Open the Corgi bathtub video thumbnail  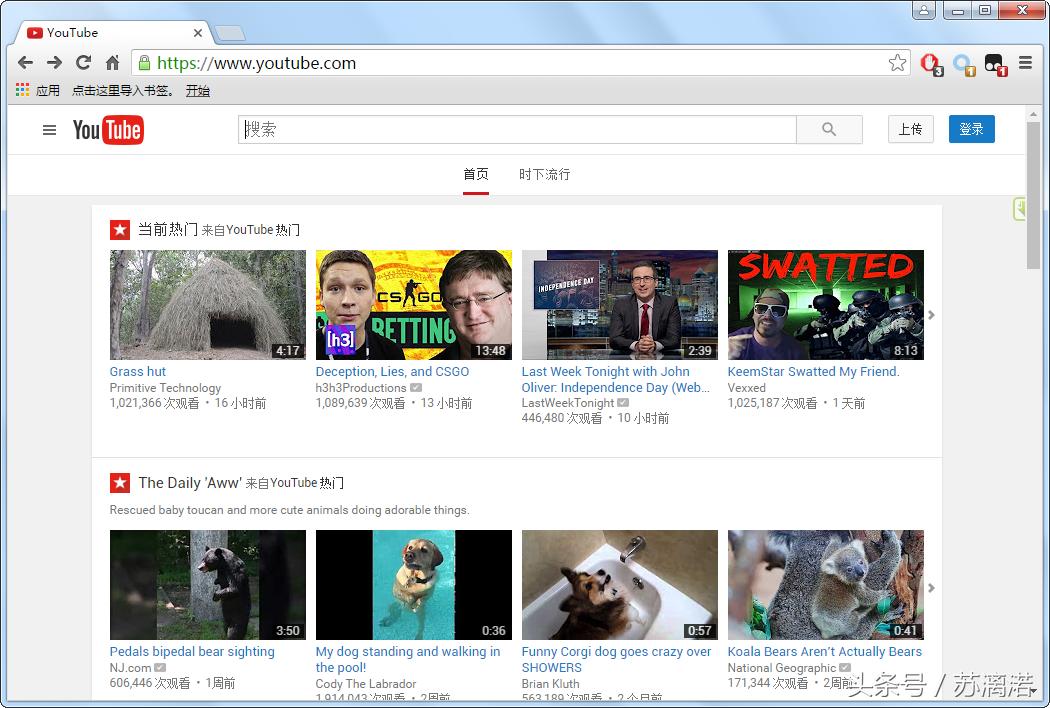point(619,585)
